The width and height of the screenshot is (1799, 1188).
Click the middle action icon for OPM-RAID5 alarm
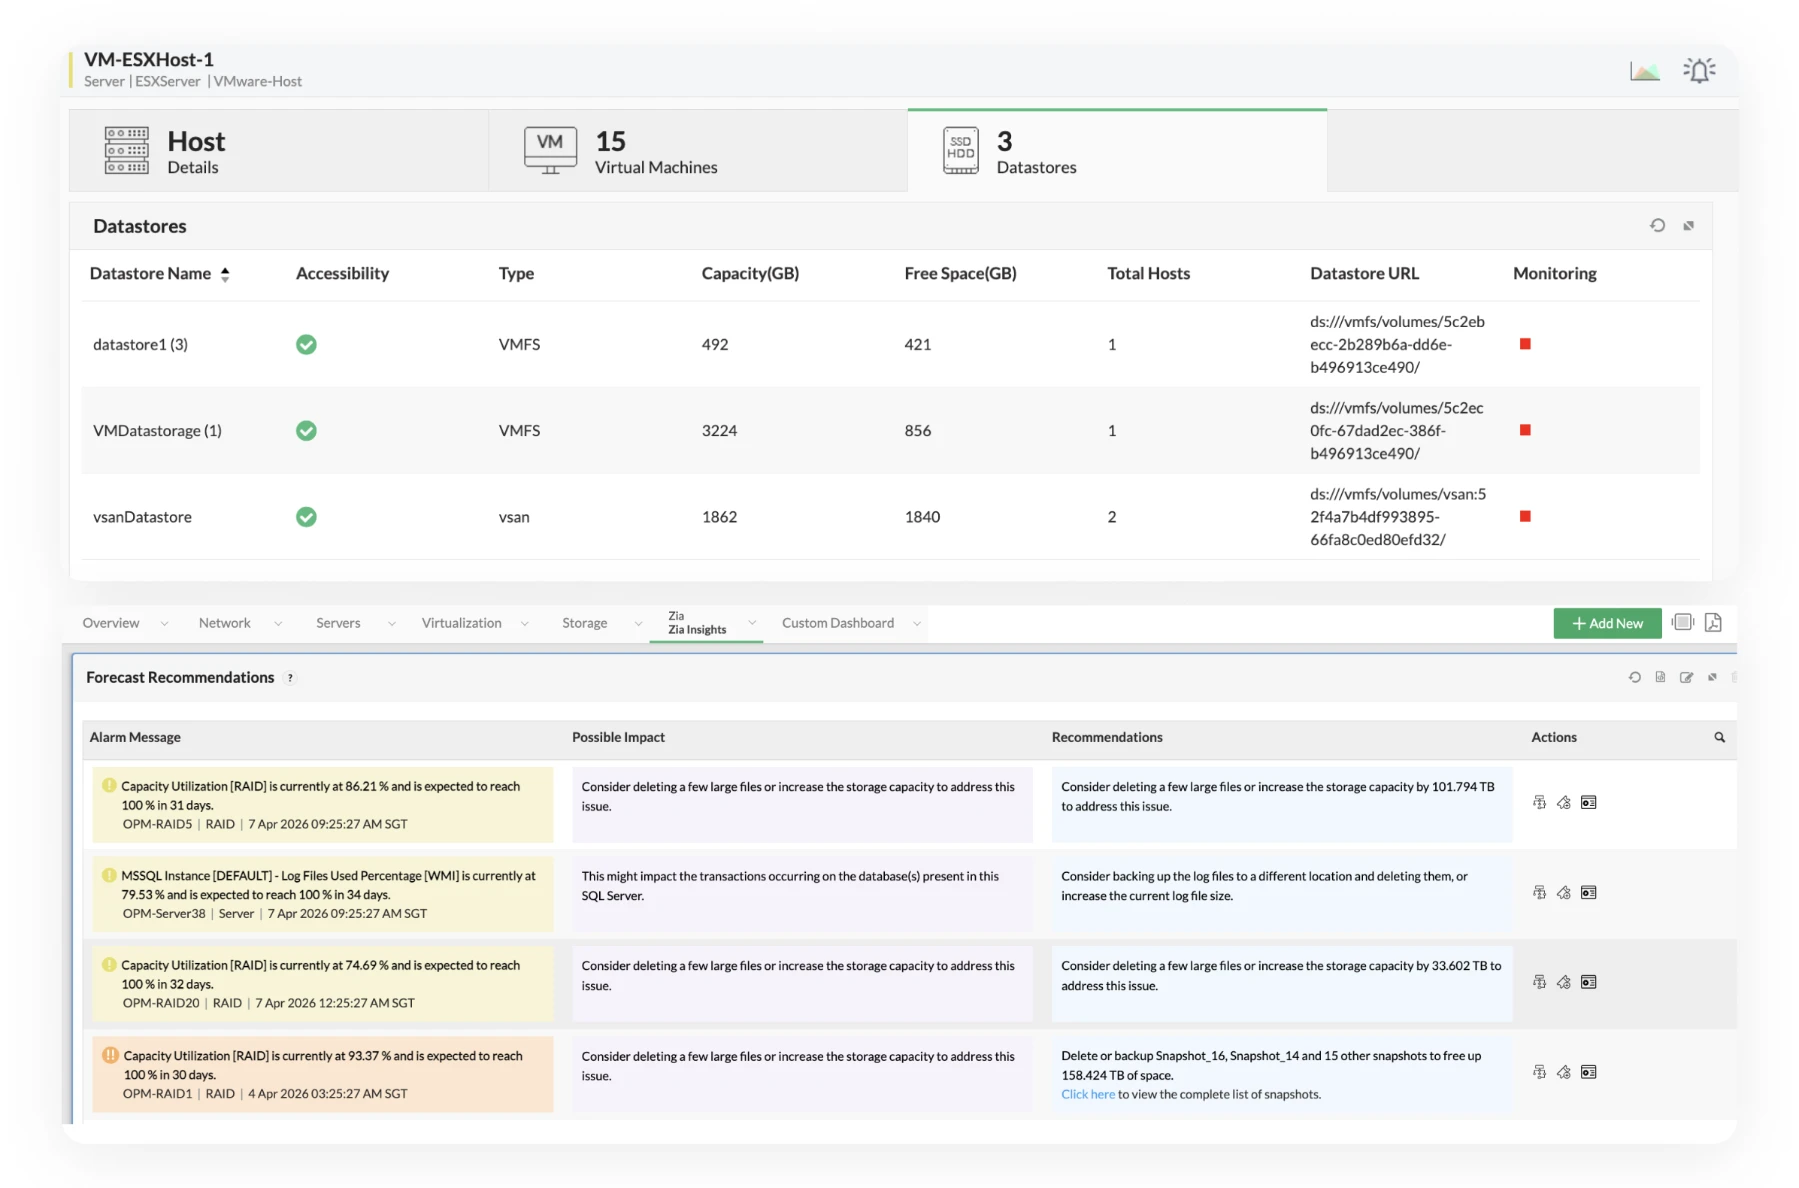(x=1563, y=802)
